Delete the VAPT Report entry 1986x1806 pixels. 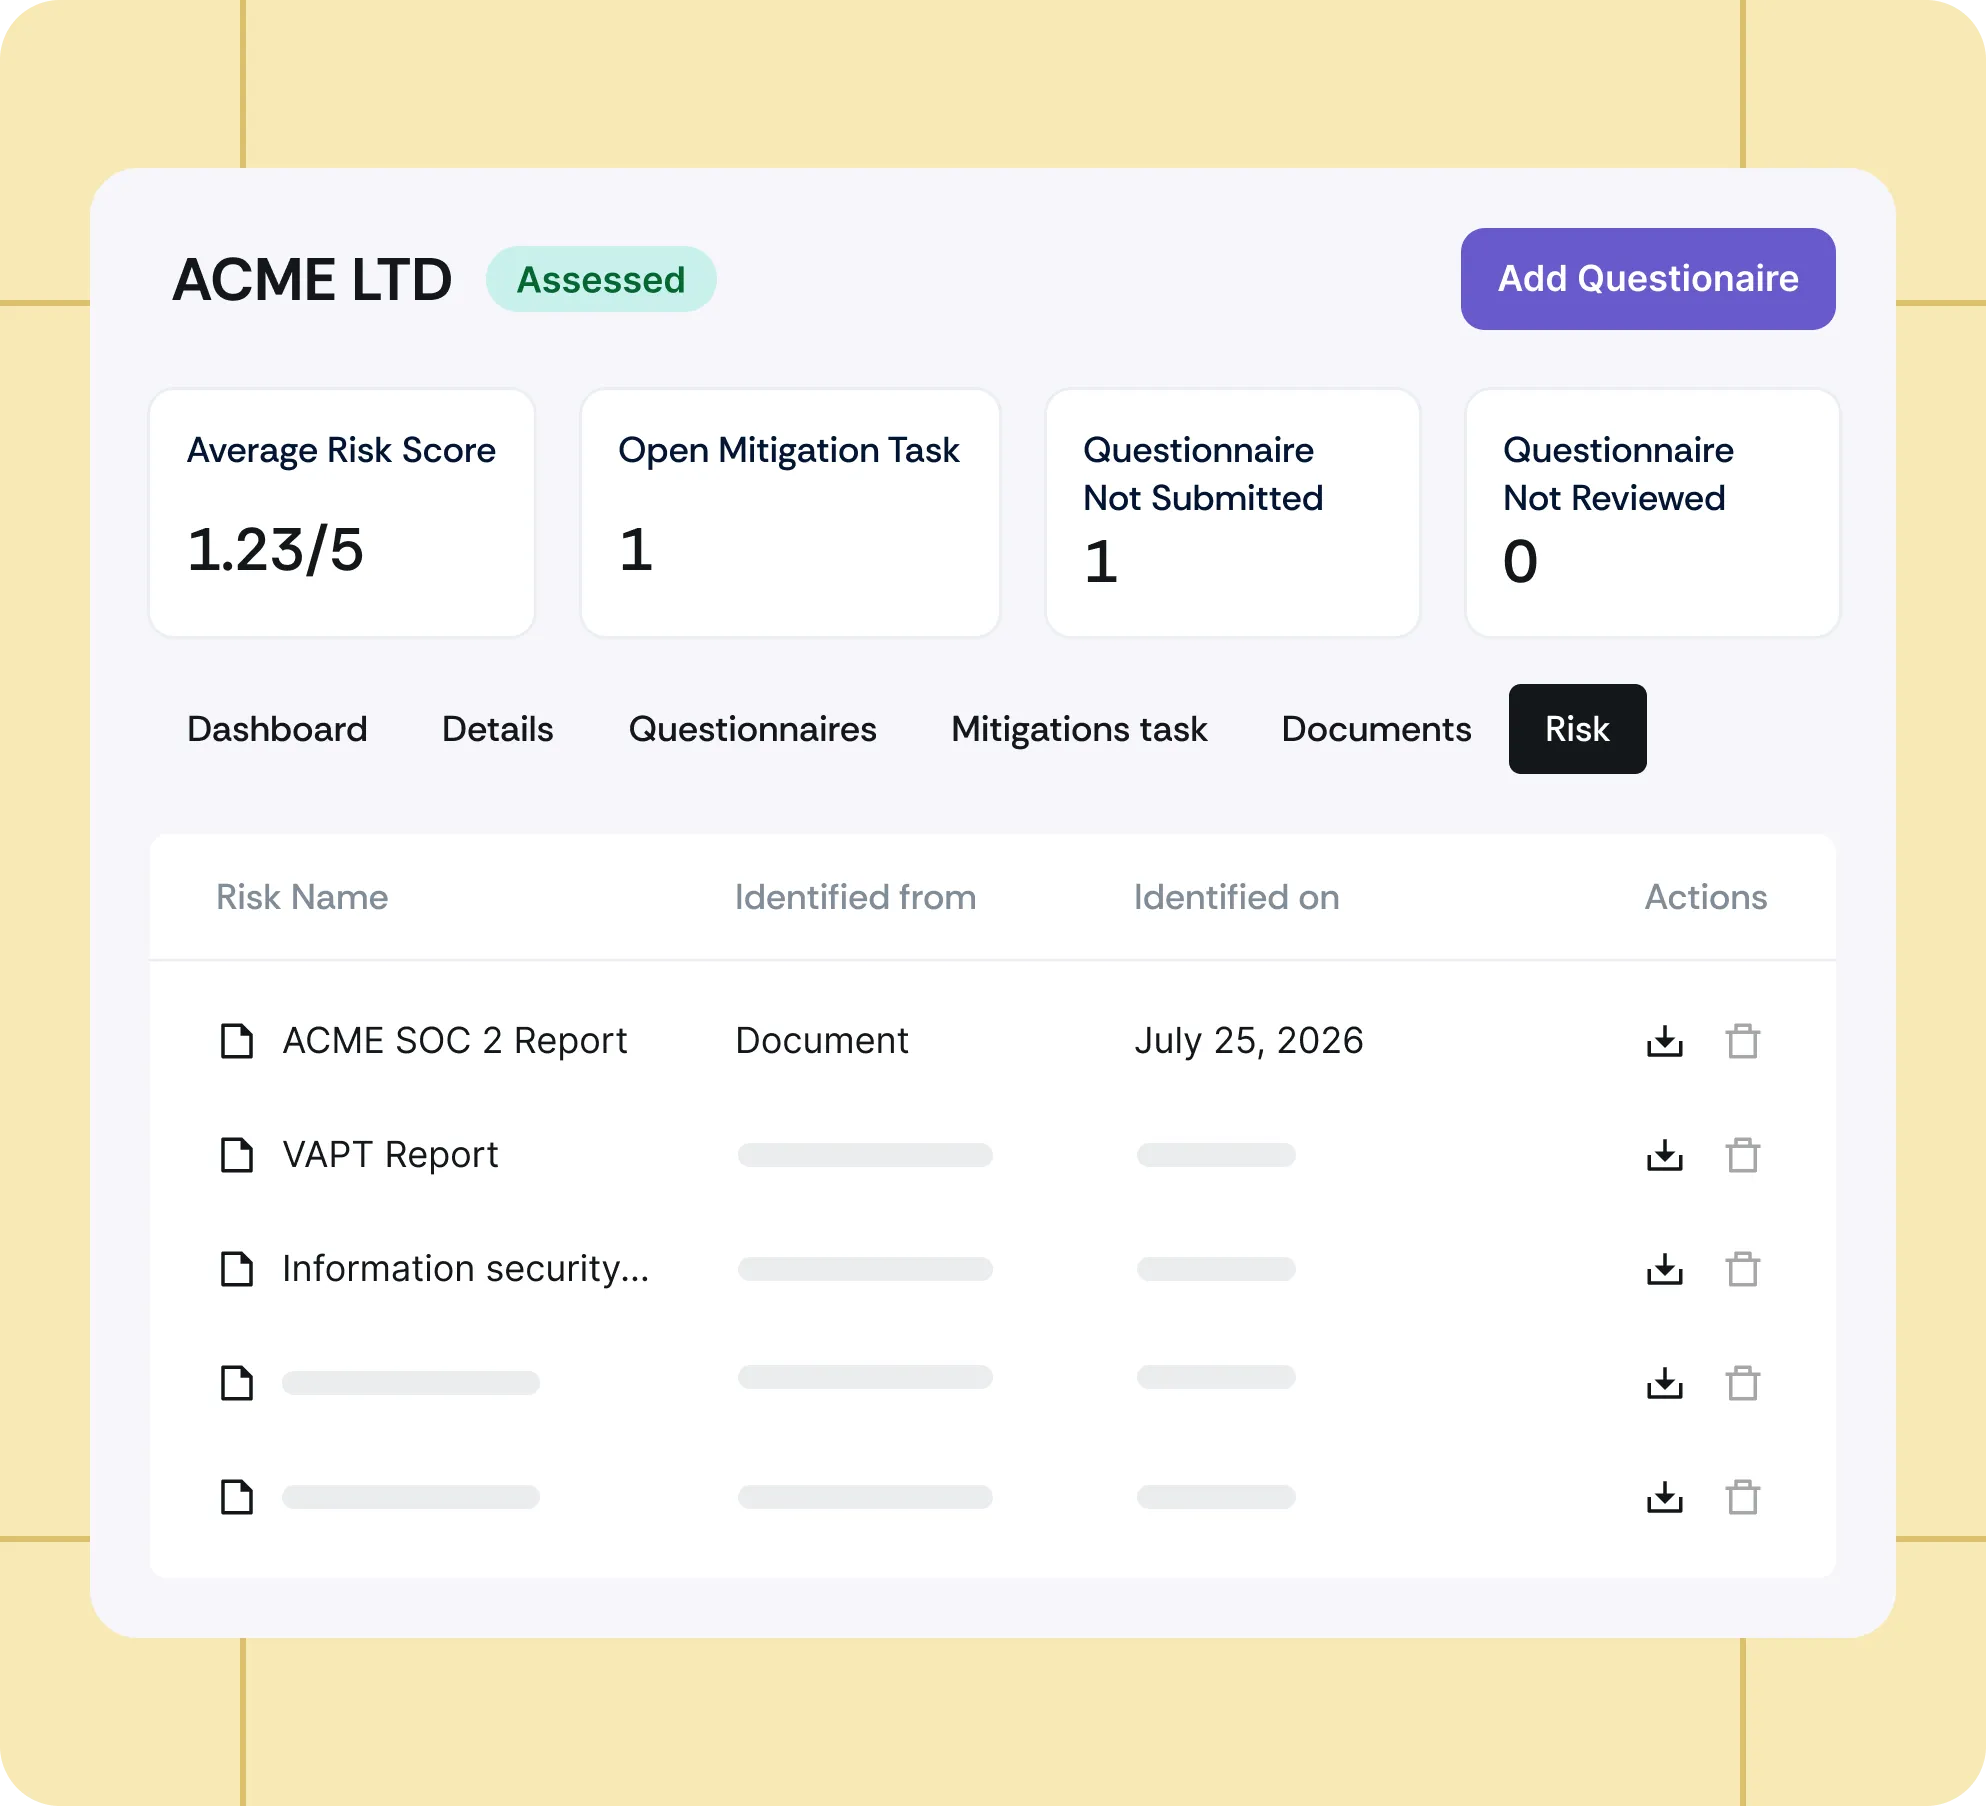click(1742, 1155)
